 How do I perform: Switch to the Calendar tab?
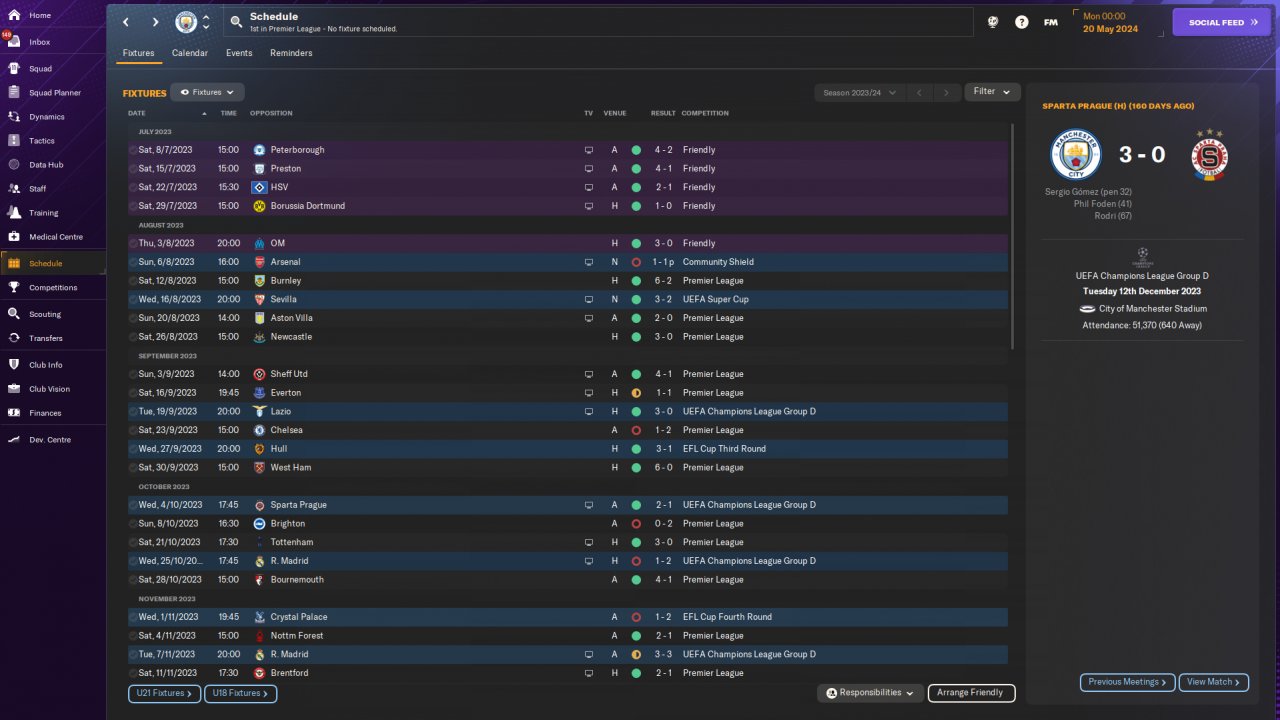tap(190, 53)
